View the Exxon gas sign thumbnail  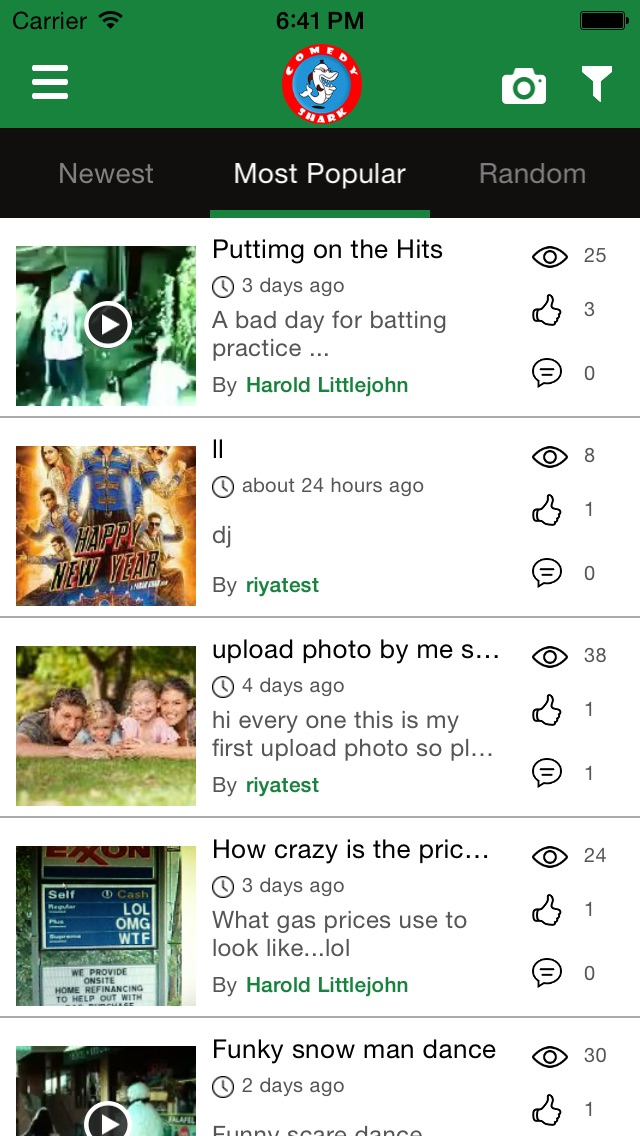click(x=106, y=926)
